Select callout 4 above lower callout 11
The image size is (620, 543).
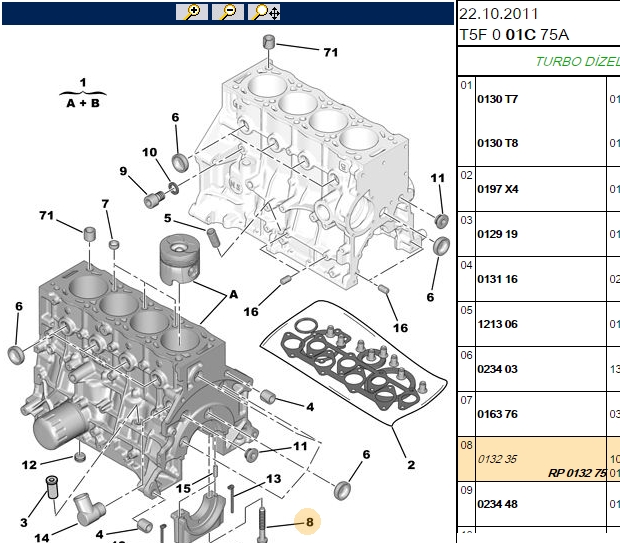[310, 407]
